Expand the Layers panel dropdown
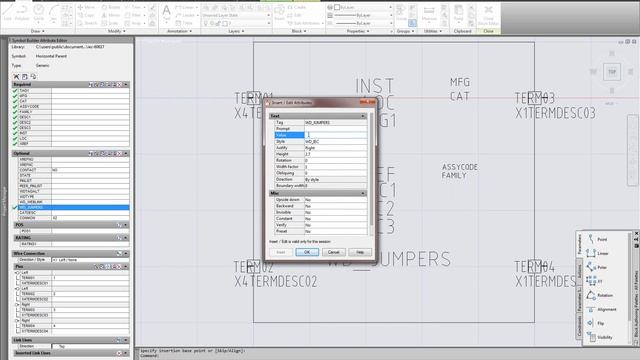Image resolution: width=640 pixels, height=360 pixels. 236,31
